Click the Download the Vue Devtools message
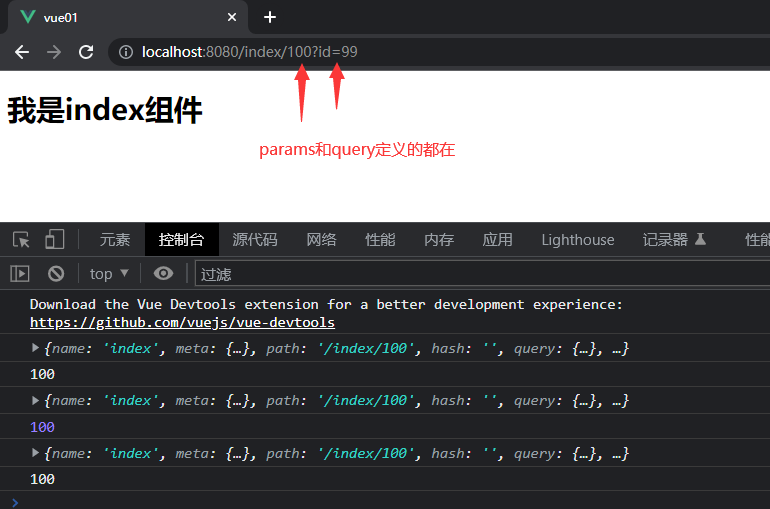Screen dimensions: 770x509 [x=326, y=304]
